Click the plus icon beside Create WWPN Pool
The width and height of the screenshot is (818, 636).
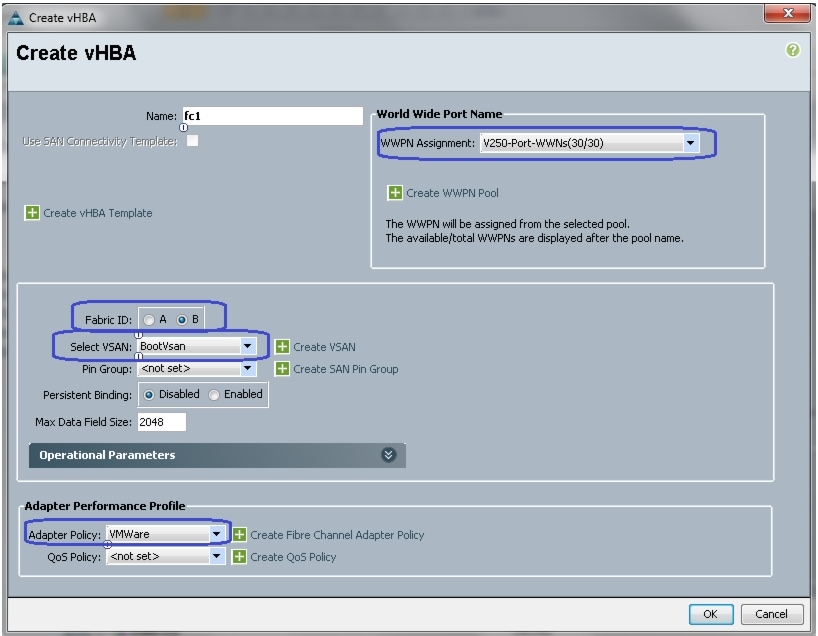pyautogui.click(x=395, y=193)
